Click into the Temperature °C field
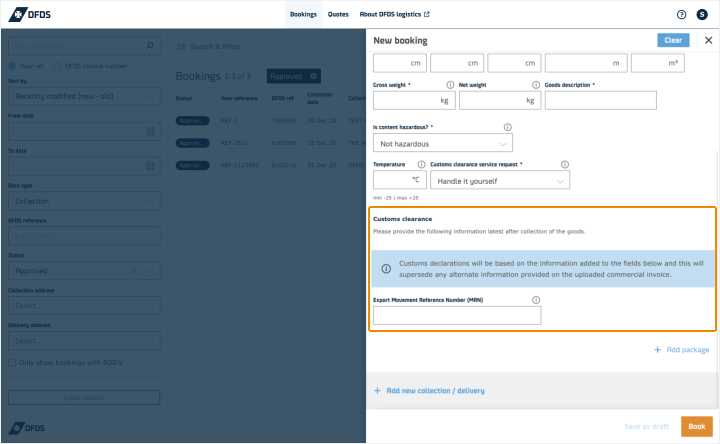Image resolution: width=720 pixels, height=444 pixels. coord(400,180)
